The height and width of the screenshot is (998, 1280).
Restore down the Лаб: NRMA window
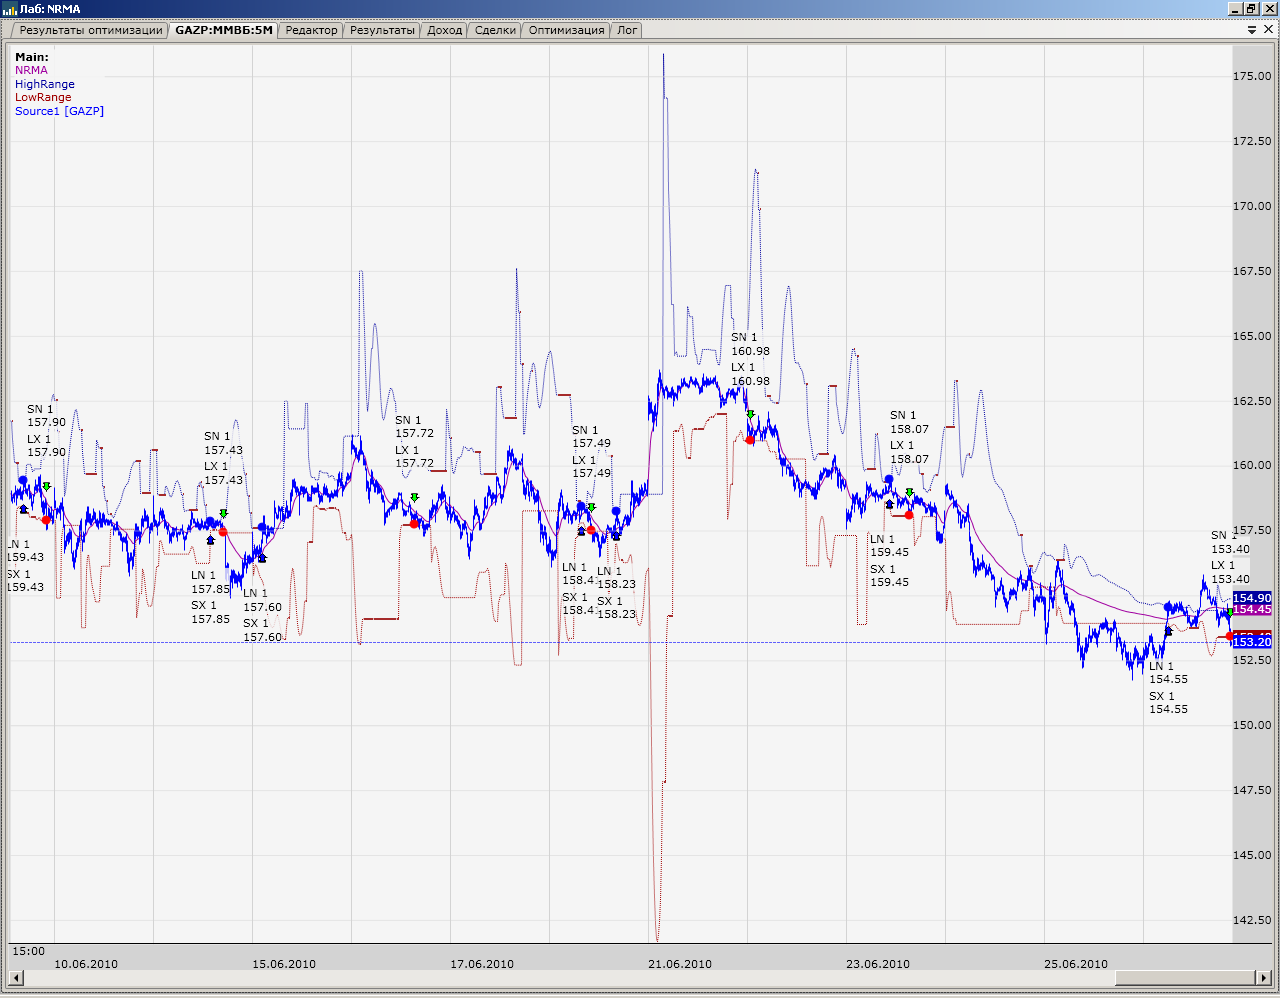(x=1250, y=9)
